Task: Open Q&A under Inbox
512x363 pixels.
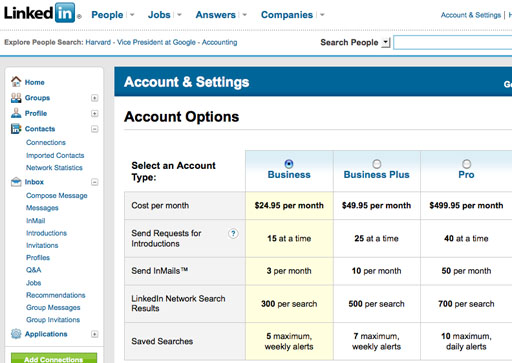Action: coord(33,270)
